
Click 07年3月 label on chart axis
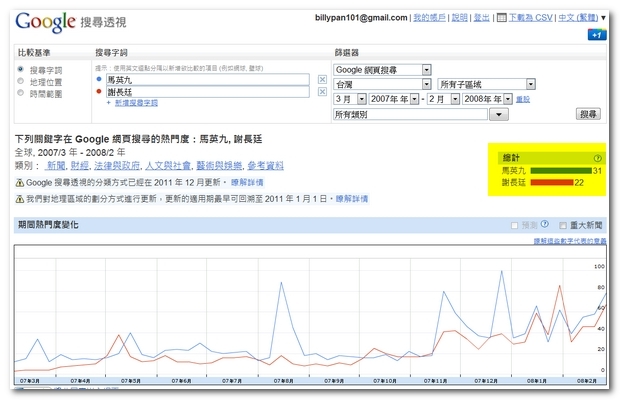pos(30,381)
